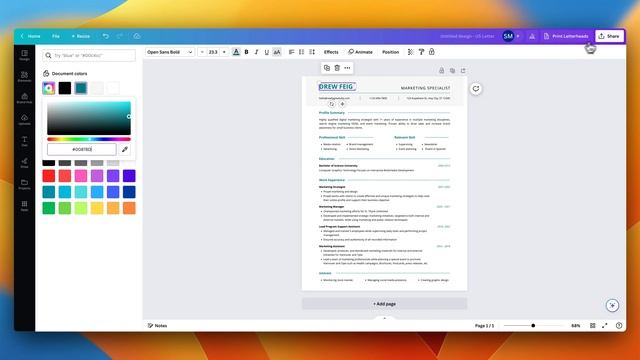Click the Canva Assistant sparkle button
Viewport: 640px width, 360px height.
(612, 305)
